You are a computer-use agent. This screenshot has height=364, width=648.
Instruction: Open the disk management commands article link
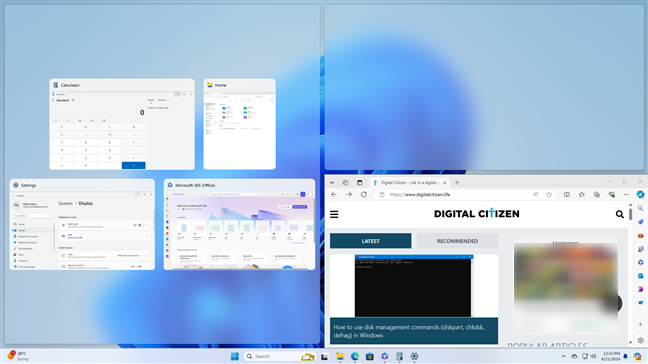(x=408, y=331)
